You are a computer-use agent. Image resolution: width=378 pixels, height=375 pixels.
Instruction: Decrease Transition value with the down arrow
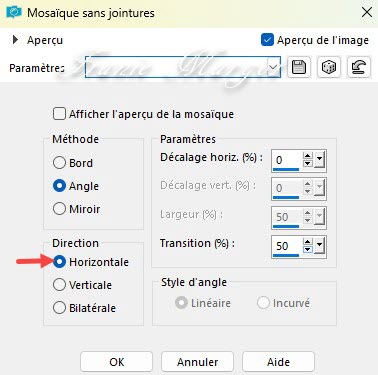pyautogui.click(x=308, y=250)
